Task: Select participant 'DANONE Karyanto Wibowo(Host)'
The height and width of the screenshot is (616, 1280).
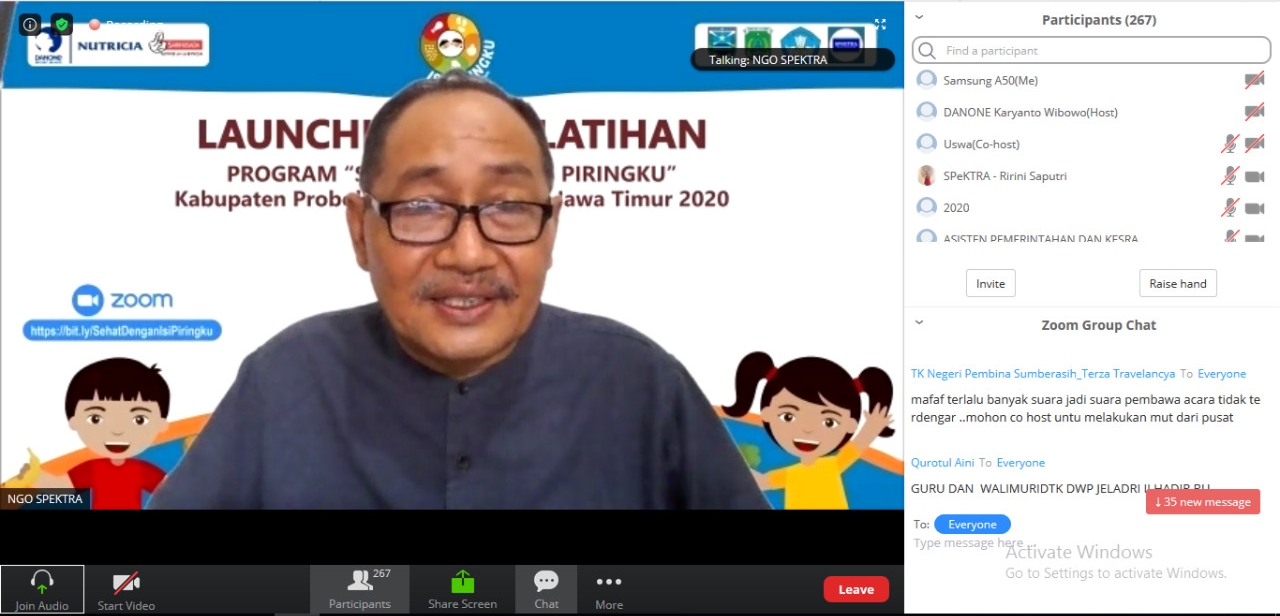Action: tap(1030, 112)
